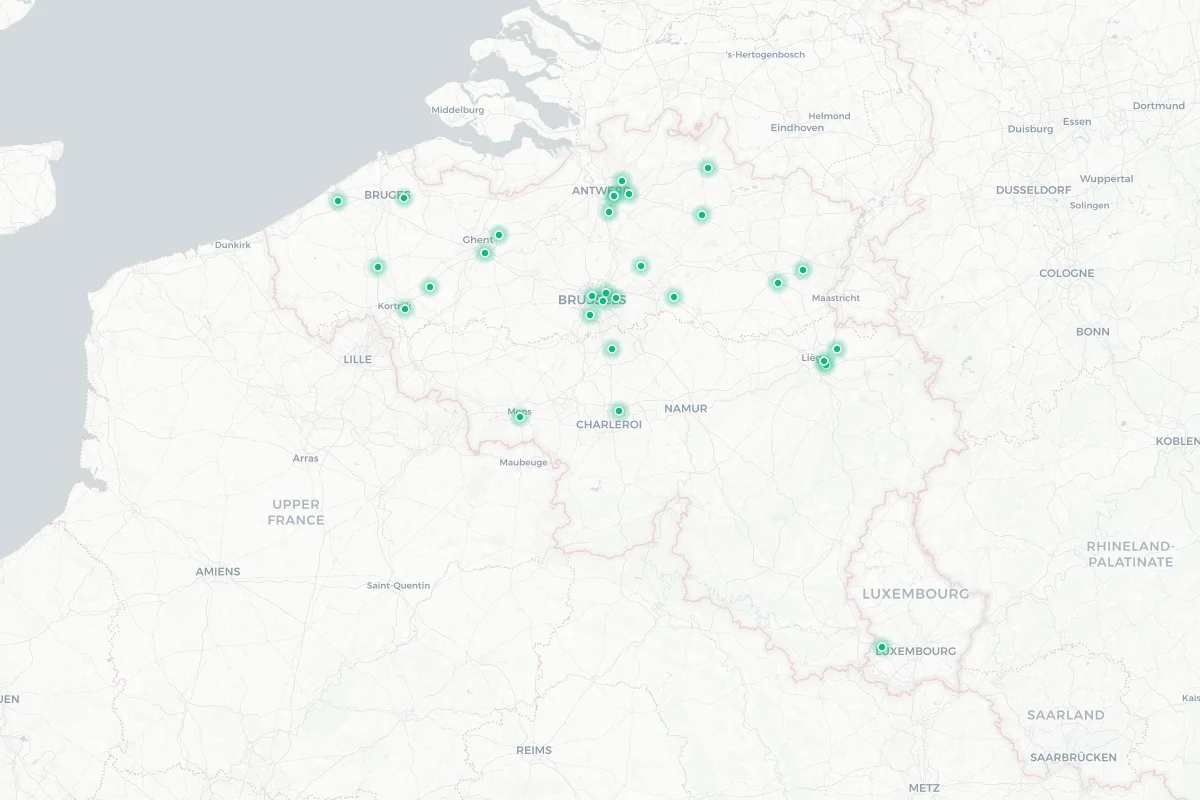Select the Reims label

[x=534, y=750]
